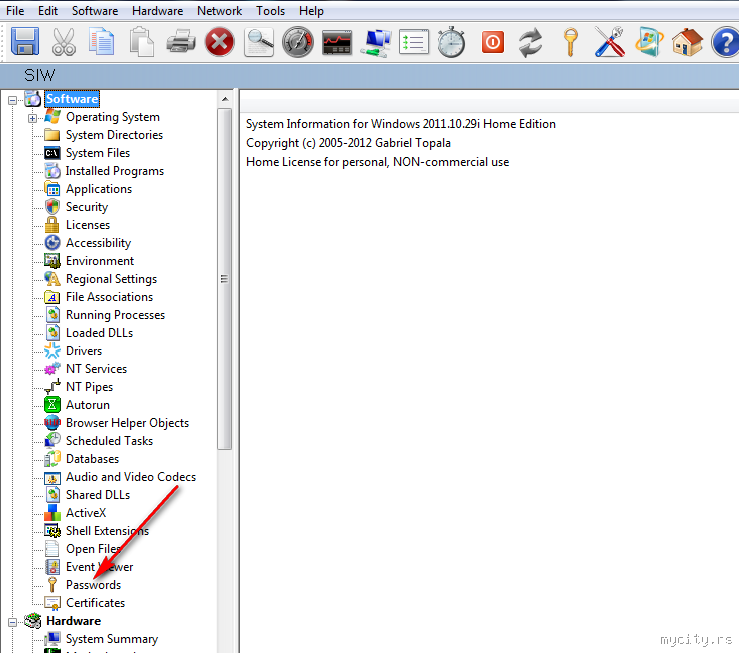
Task: Click the Print toolbar icon
Action: click(x=181, y=42)
